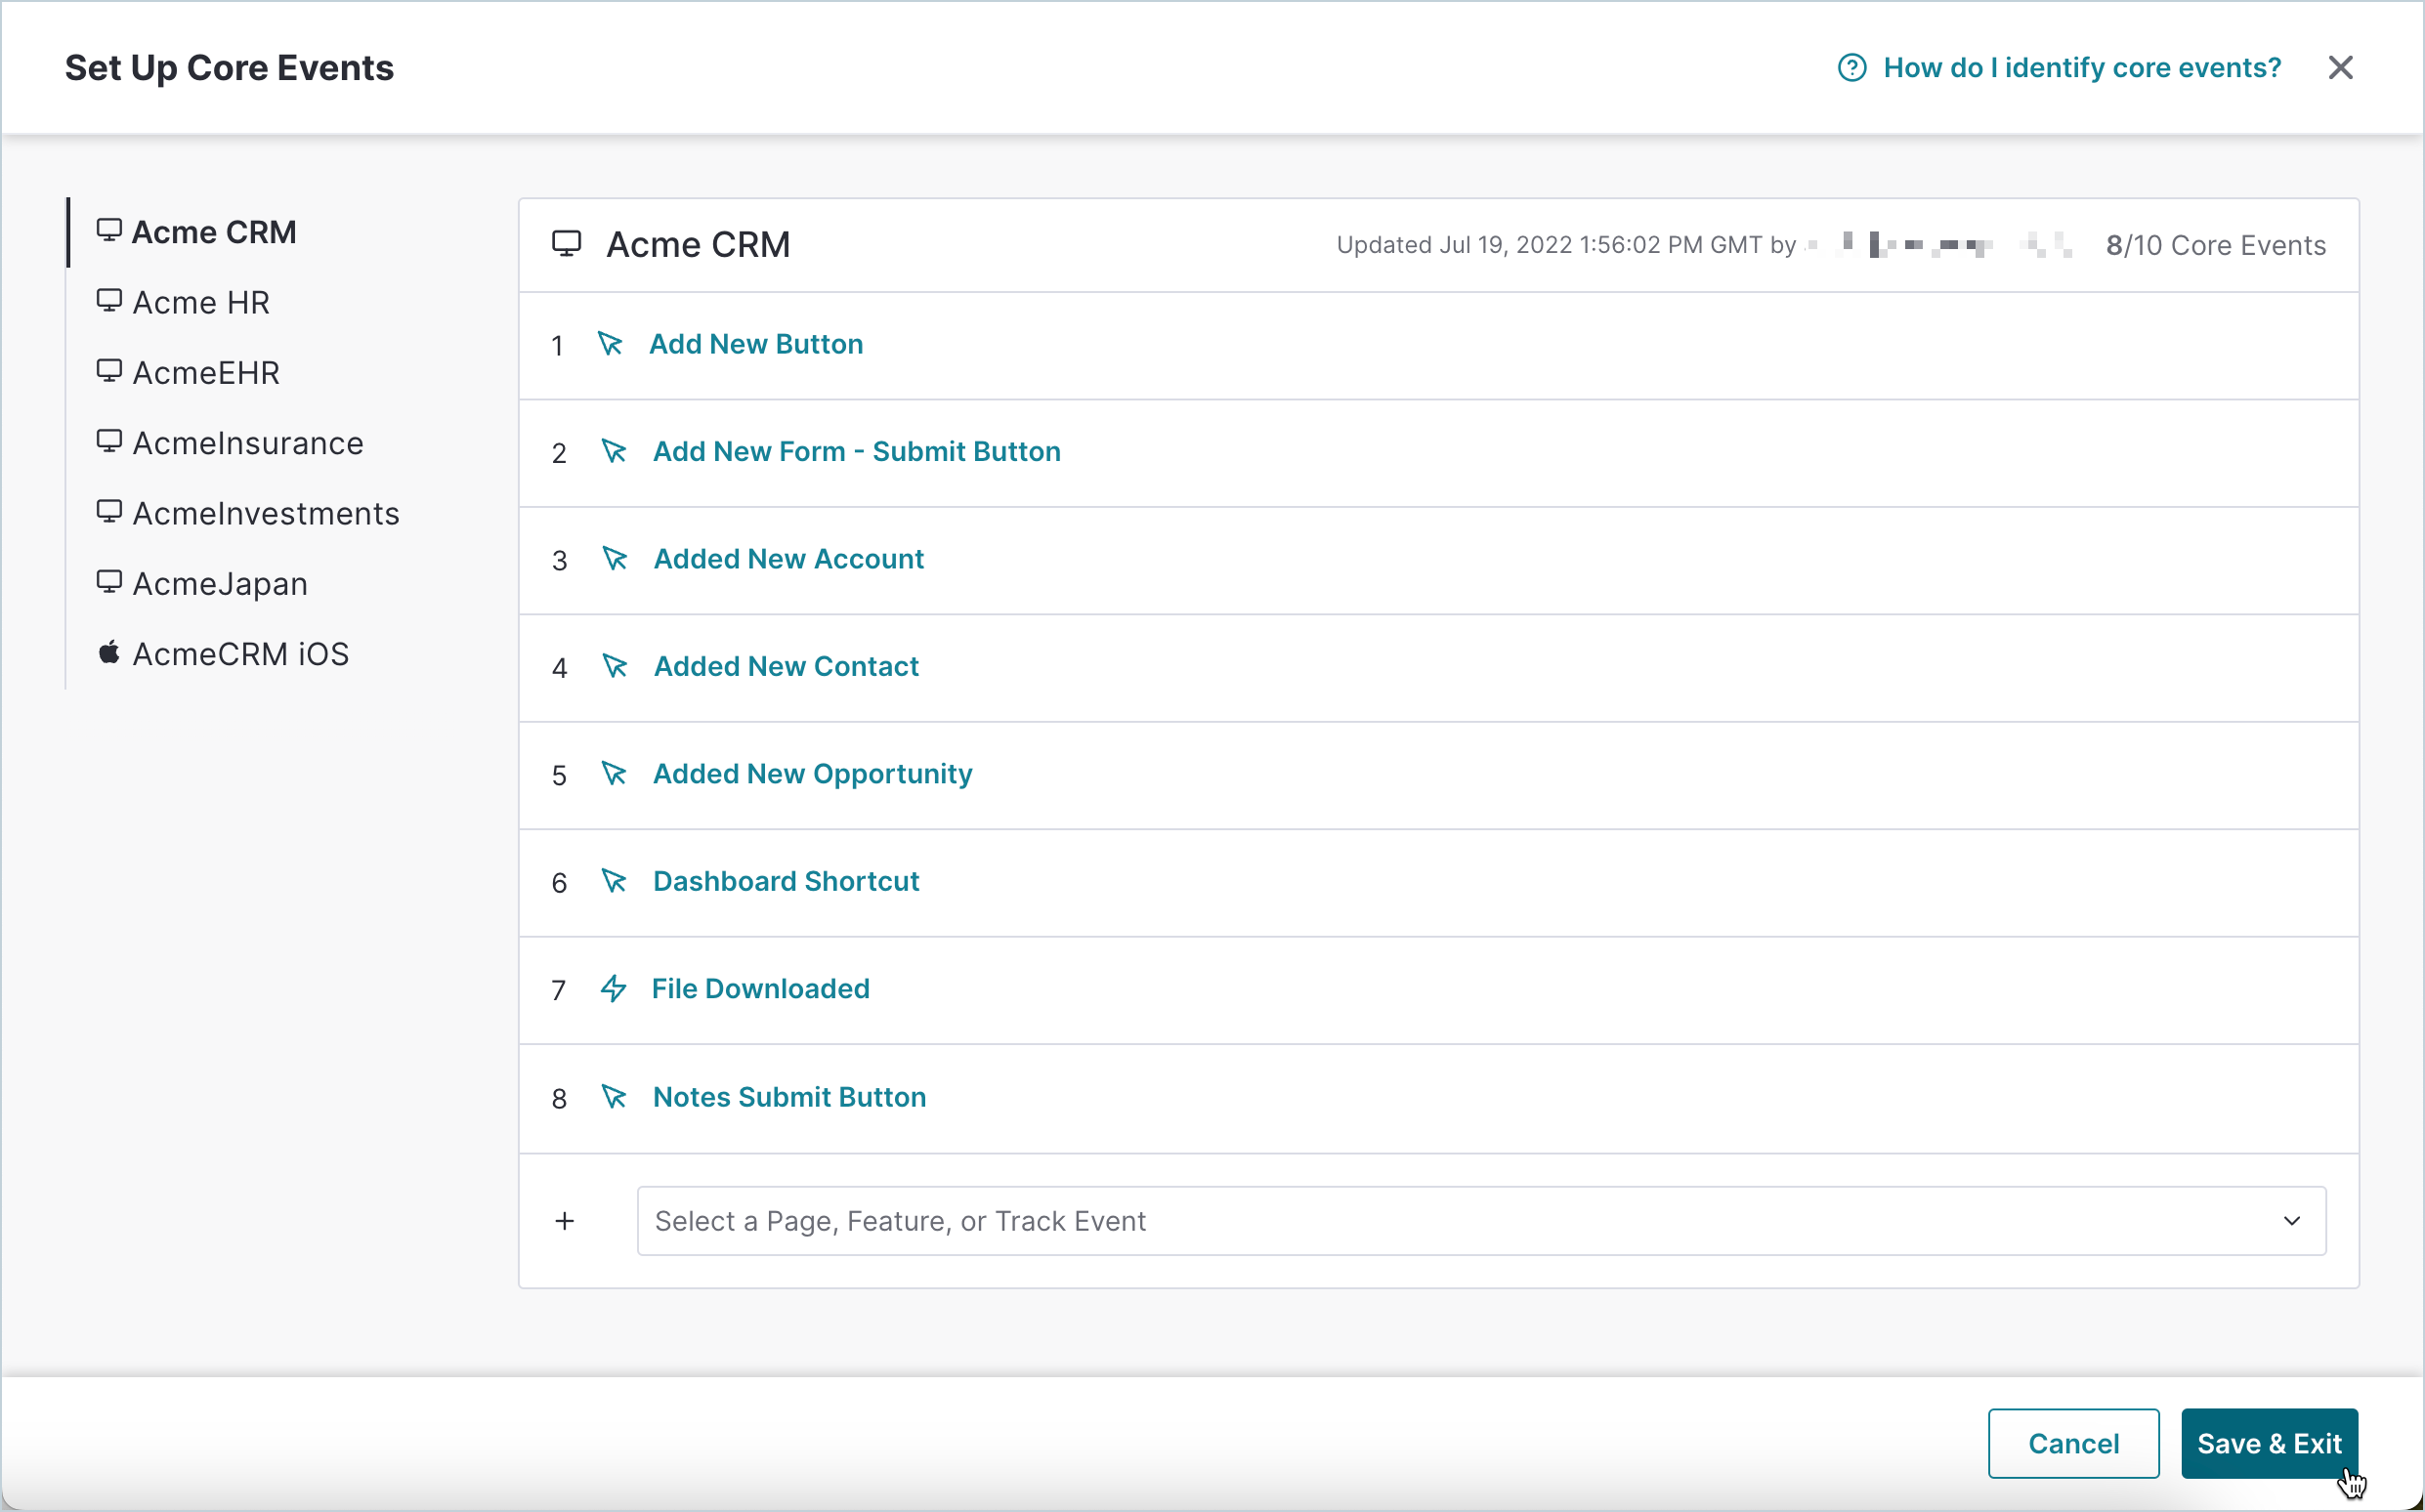Open the File Downloaded track event
Image resolution: width=2425 pixels, height=1512 pixels.
tap(761, 989)
